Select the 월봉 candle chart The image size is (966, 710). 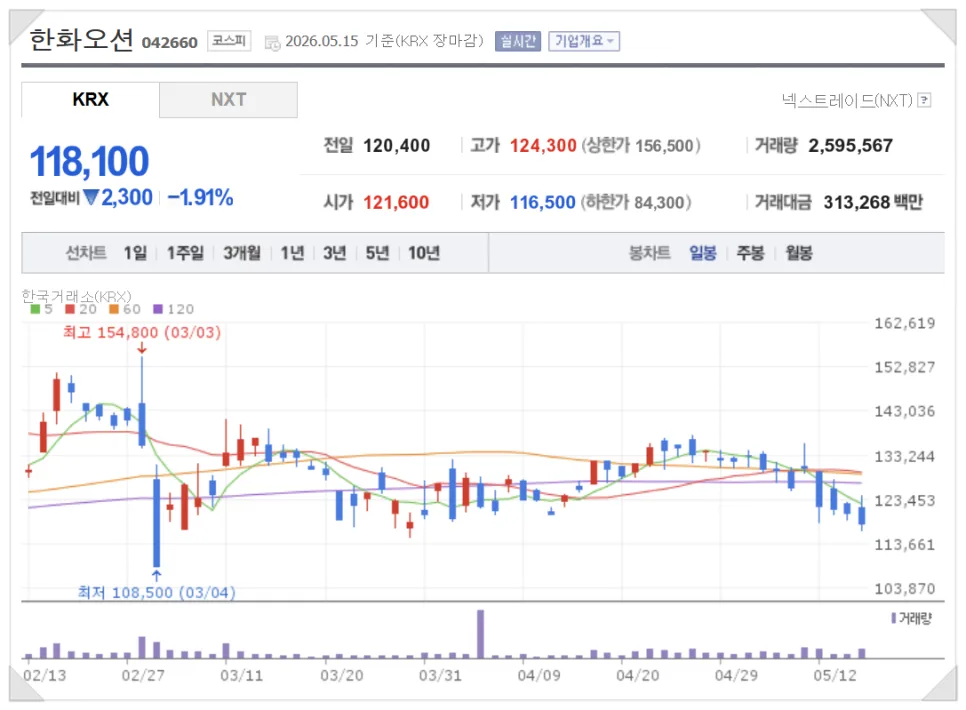pyautogui.click(x=798, y=253)
